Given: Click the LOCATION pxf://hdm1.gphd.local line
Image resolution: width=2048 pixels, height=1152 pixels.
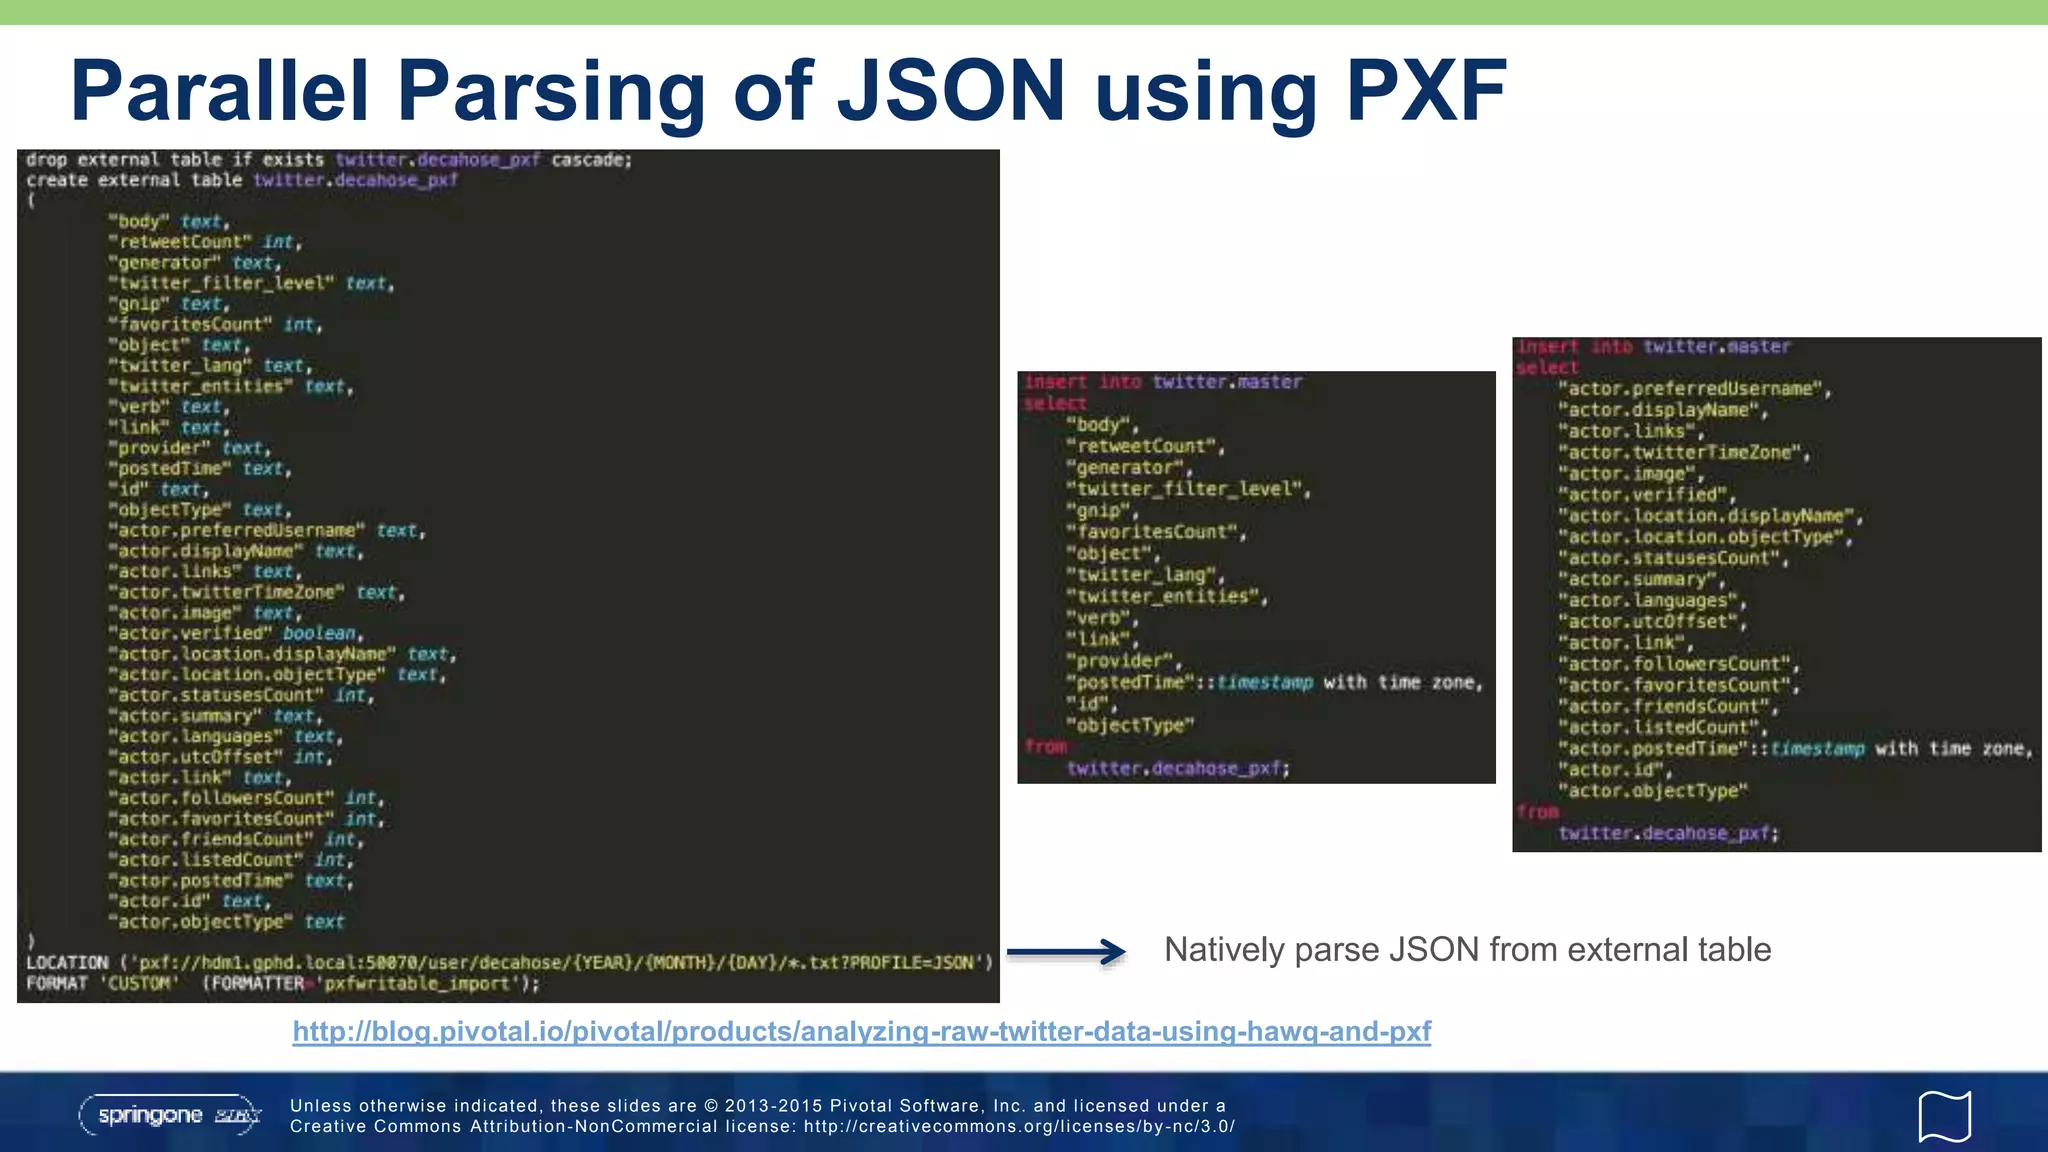Looking at the screenshot, I should pos(509,962).
